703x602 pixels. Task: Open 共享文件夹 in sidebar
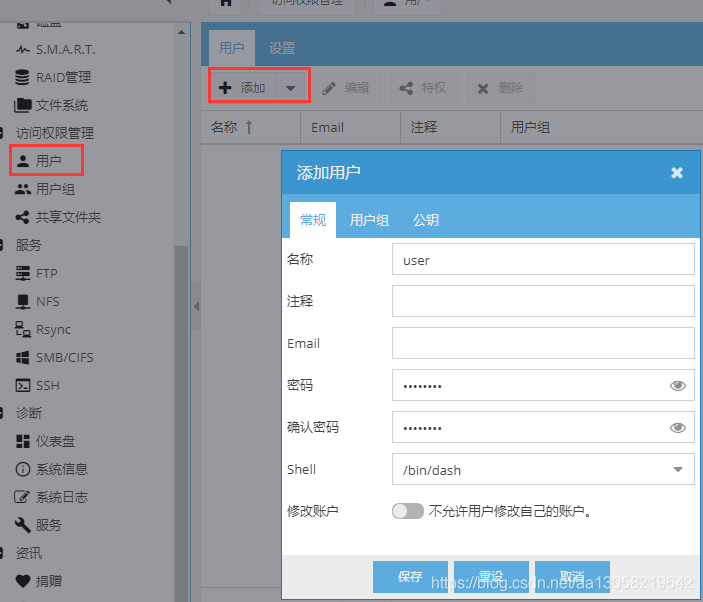coord(68,217)
